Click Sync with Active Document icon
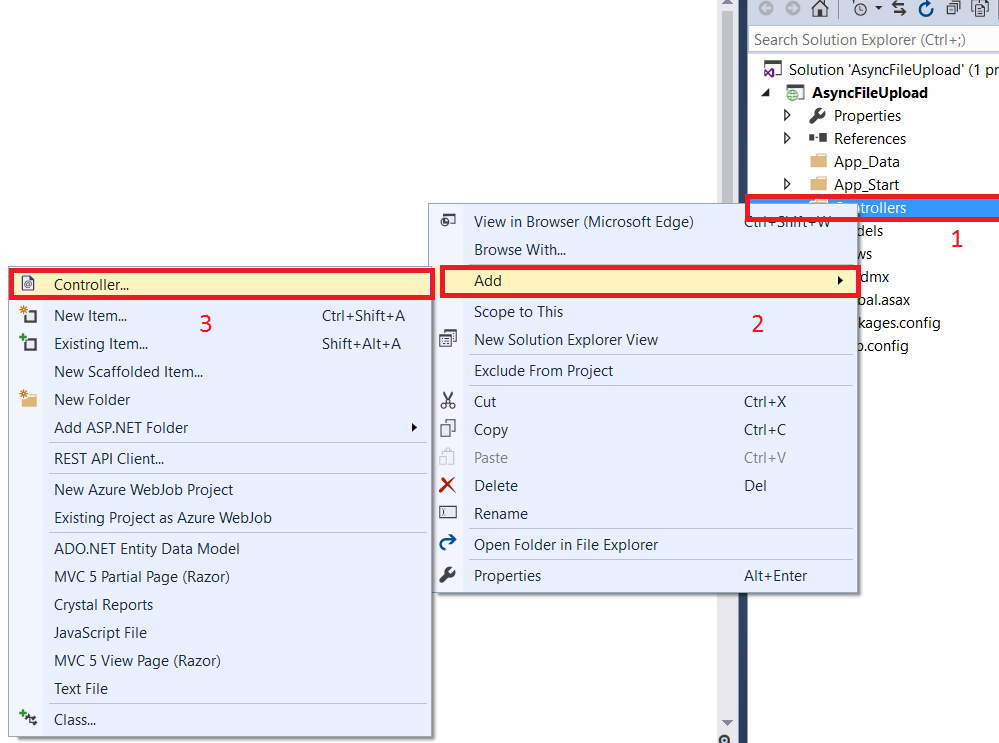The width and height of the screenshot is (999, 743). click(899, 8)
